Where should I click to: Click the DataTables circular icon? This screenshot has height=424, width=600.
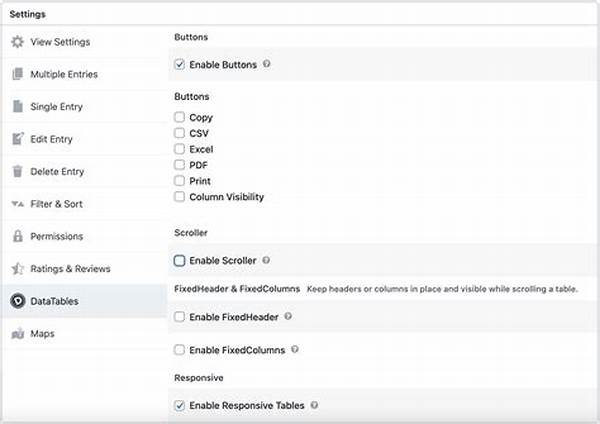coord(17,301)
